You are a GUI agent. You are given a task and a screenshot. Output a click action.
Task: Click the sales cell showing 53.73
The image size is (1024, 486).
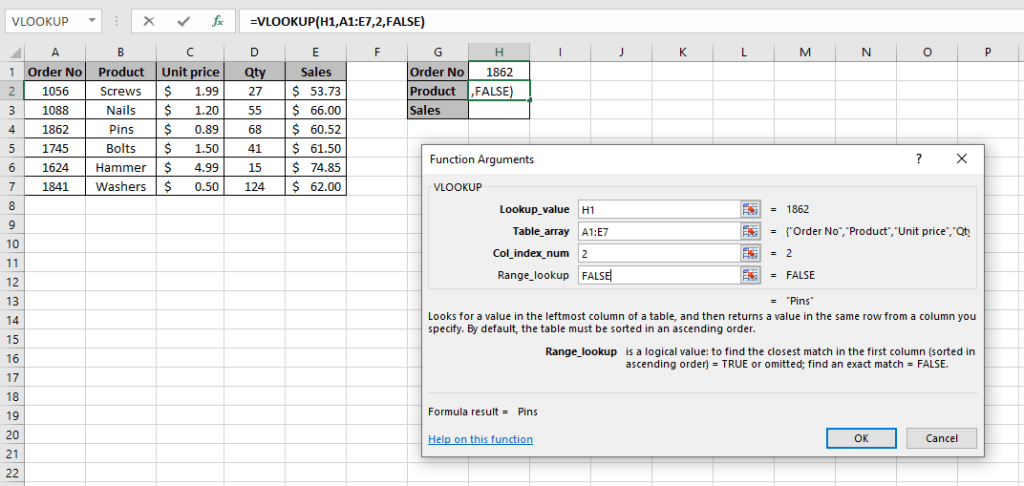pos(316,91)
